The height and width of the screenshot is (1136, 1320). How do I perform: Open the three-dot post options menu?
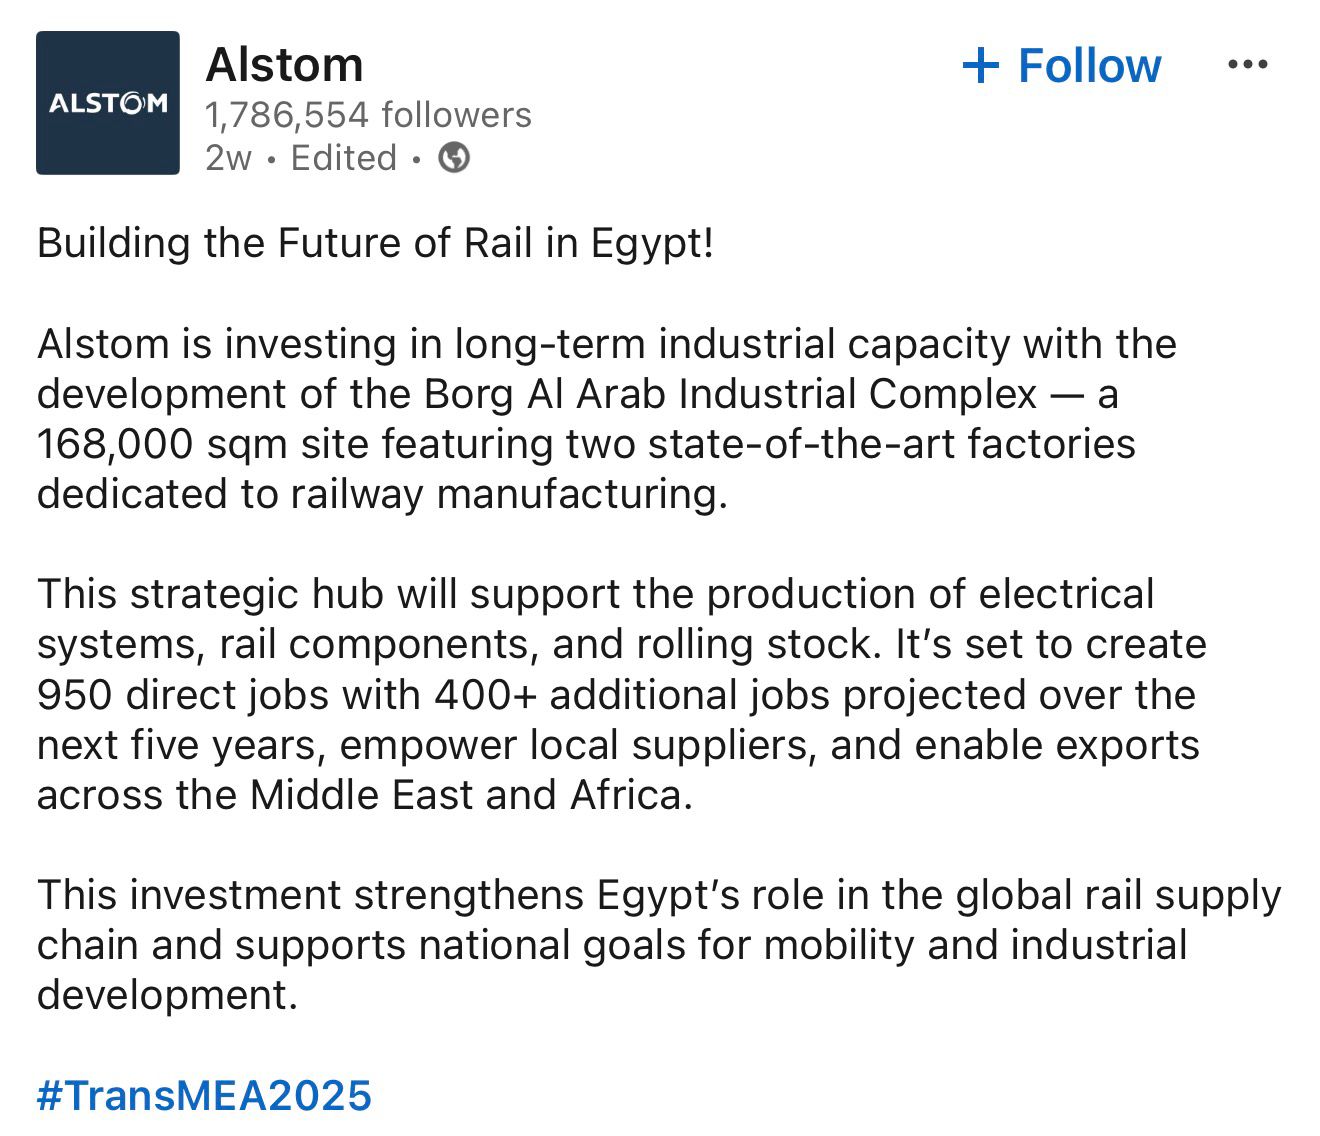coord(1246,65)
